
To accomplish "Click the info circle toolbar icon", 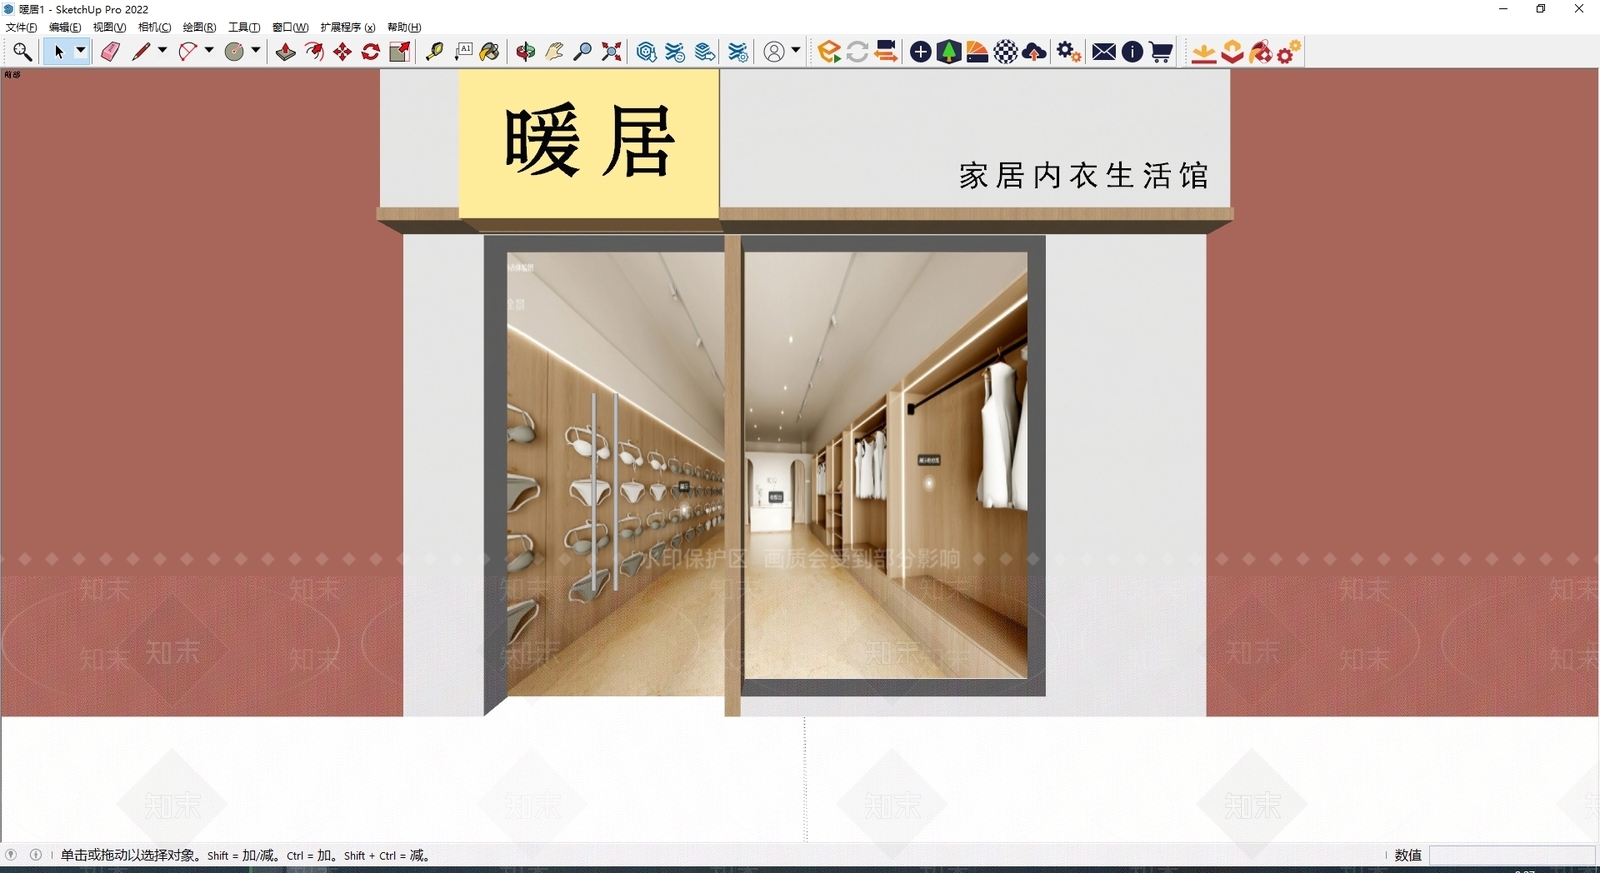I will 1132,52.
